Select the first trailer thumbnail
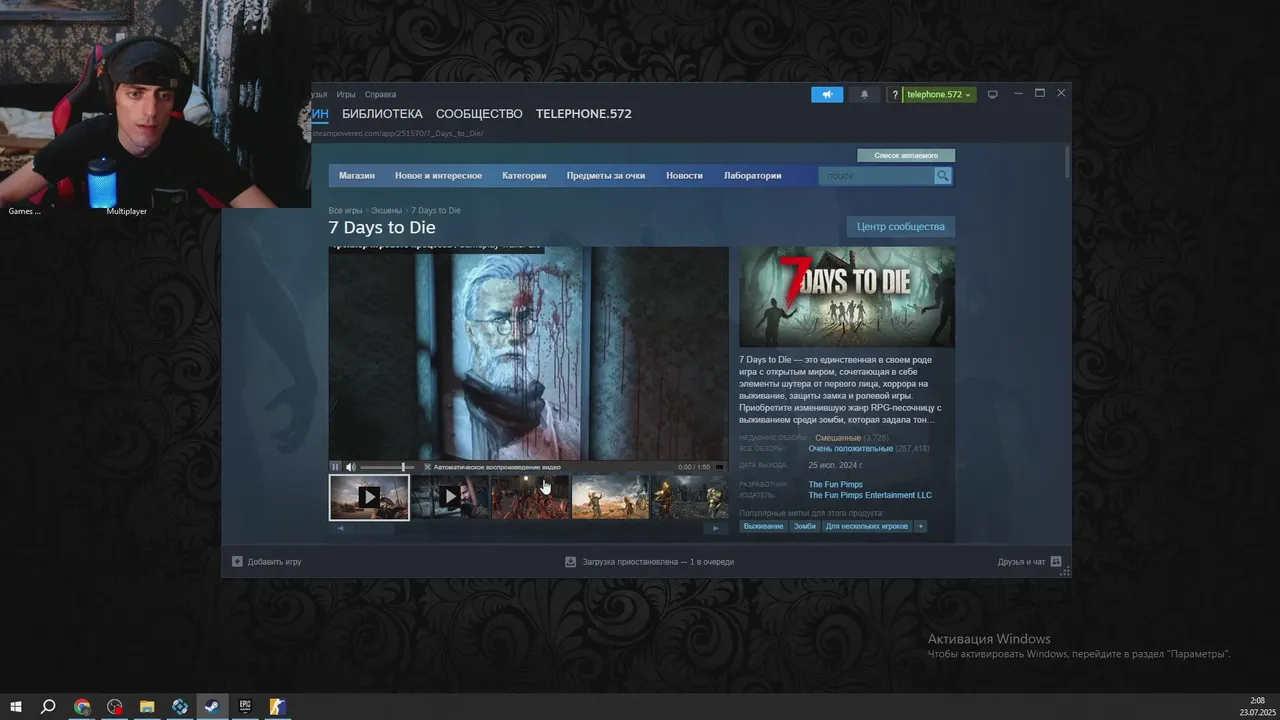1280x720 pixels. (369, 497)
